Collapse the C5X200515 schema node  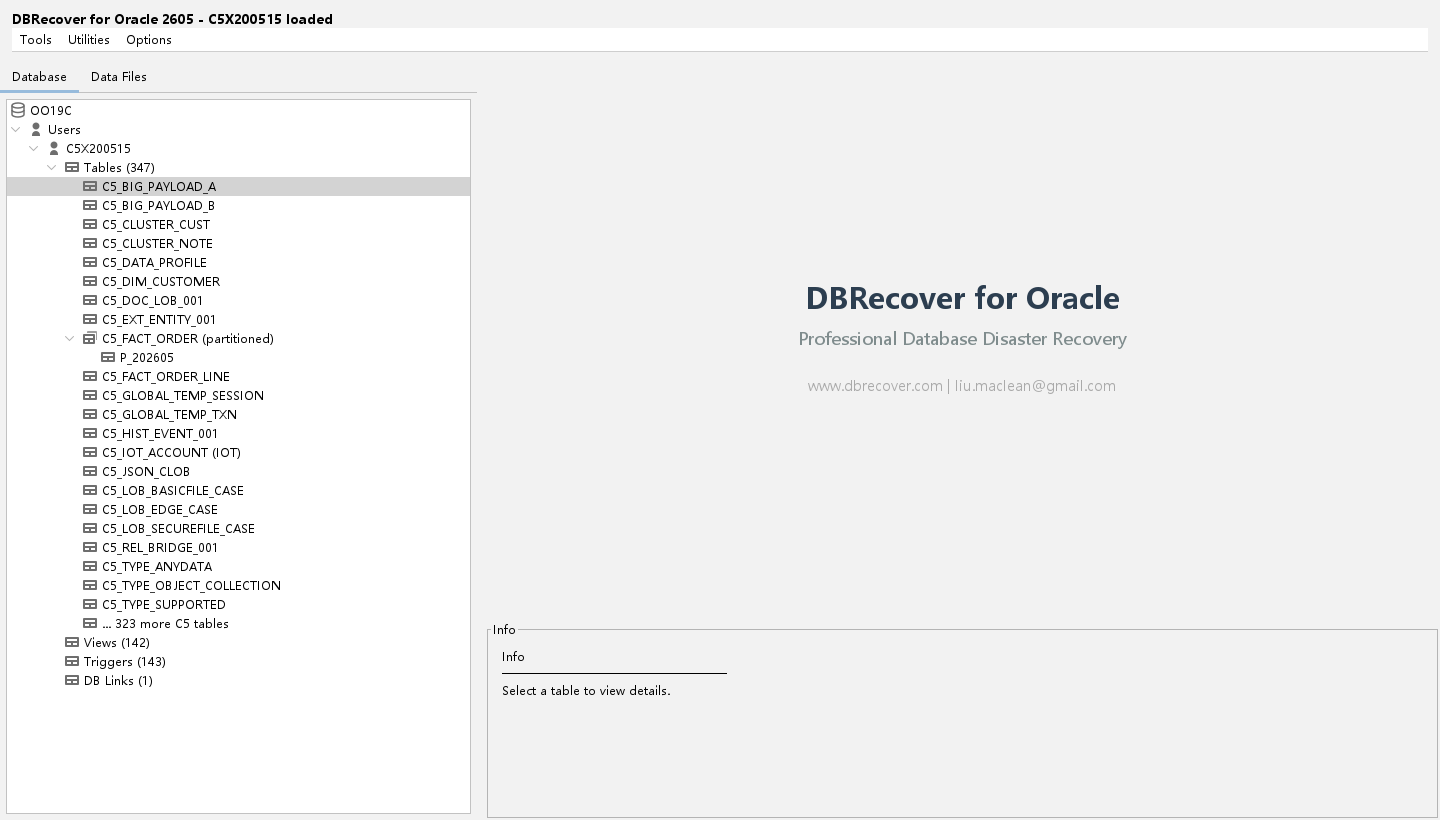34,149
